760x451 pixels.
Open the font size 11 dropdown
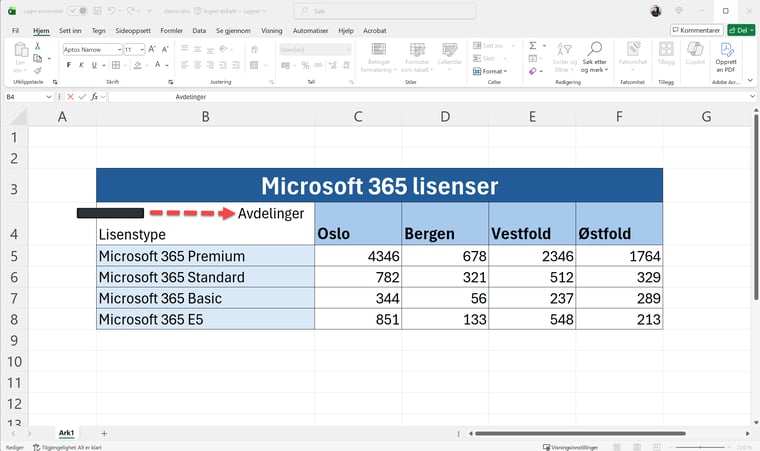142,49
